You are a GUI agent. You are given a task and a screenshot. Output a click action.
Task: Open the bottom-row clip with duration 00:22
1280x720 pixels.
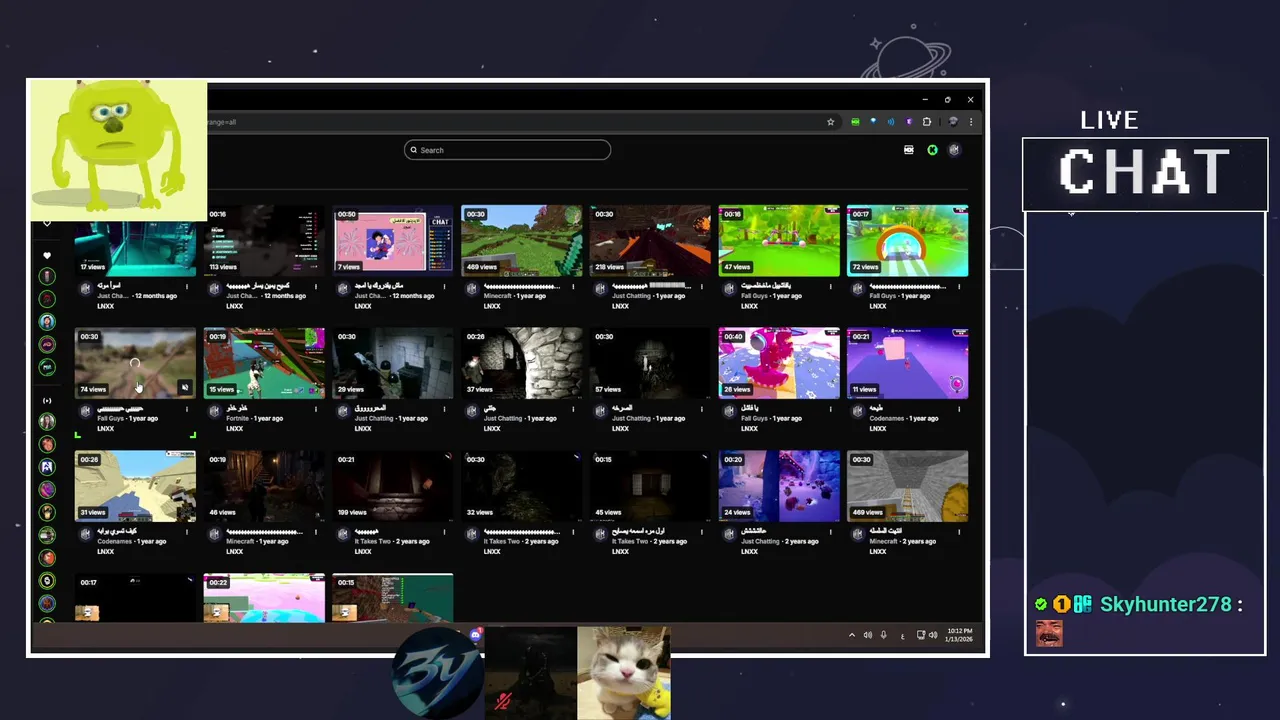264,598
